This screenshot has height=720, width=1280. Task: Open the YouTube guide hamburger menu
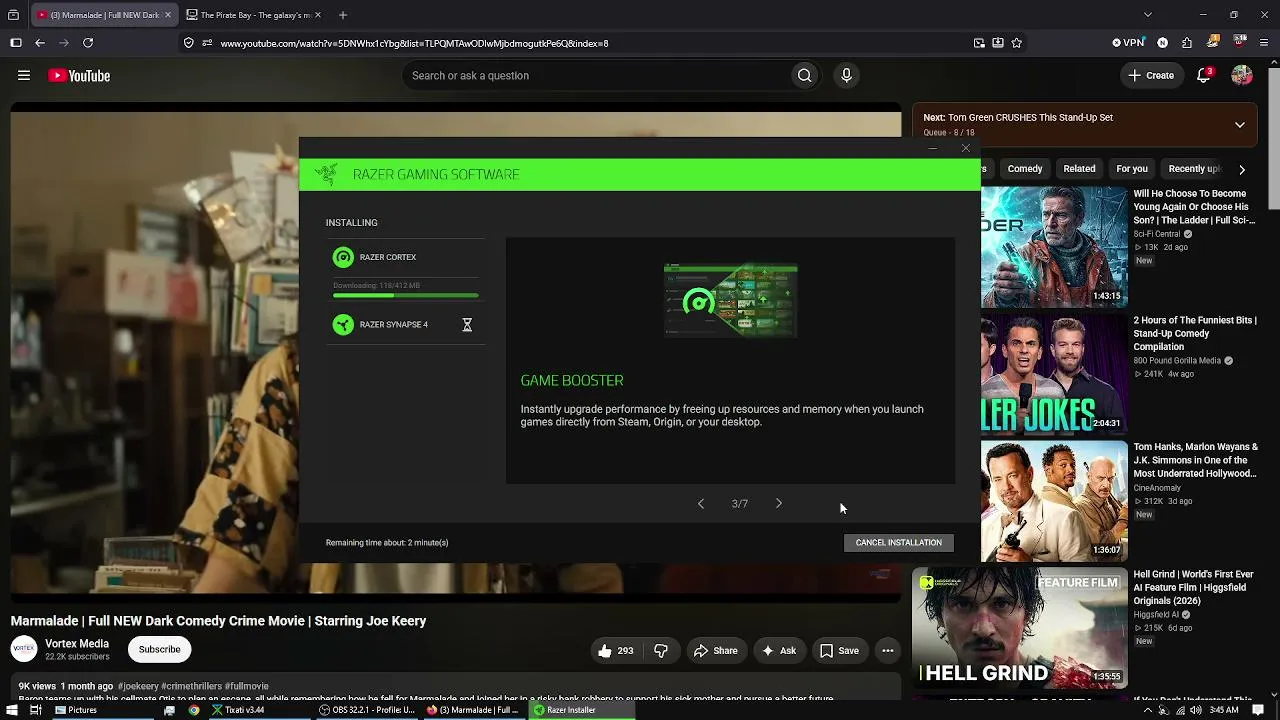pos(24,75)
